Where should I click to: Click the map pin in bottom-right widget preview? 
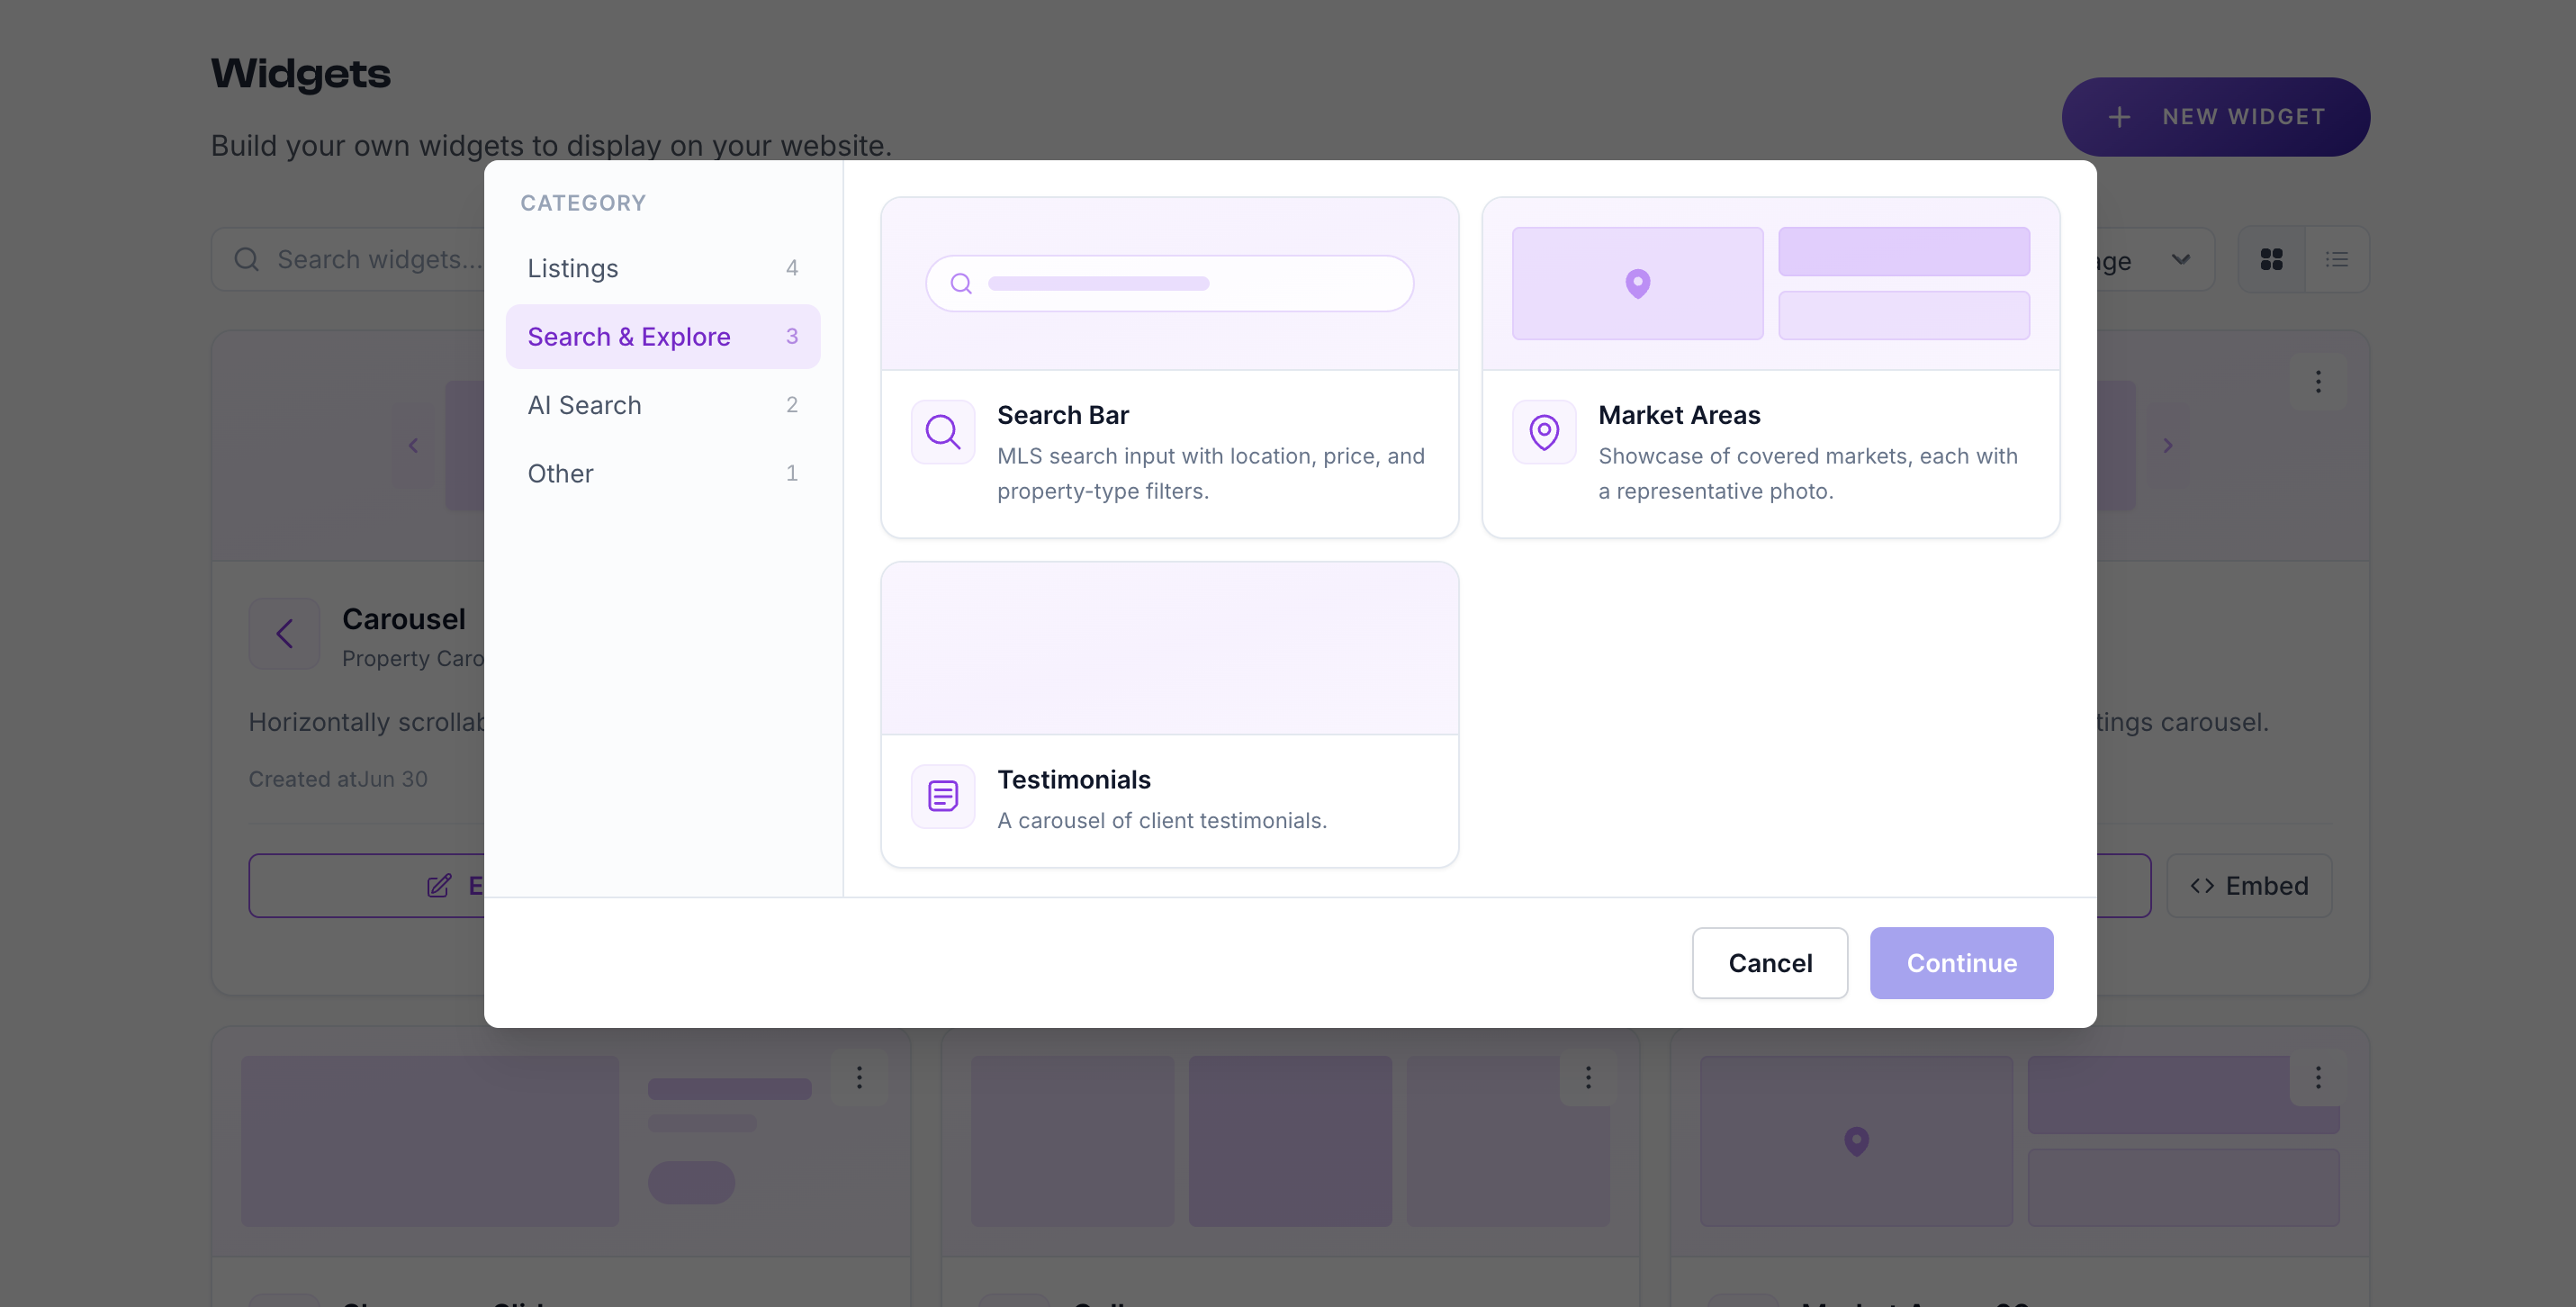pyautogui.click(x=1856, y=1141)
